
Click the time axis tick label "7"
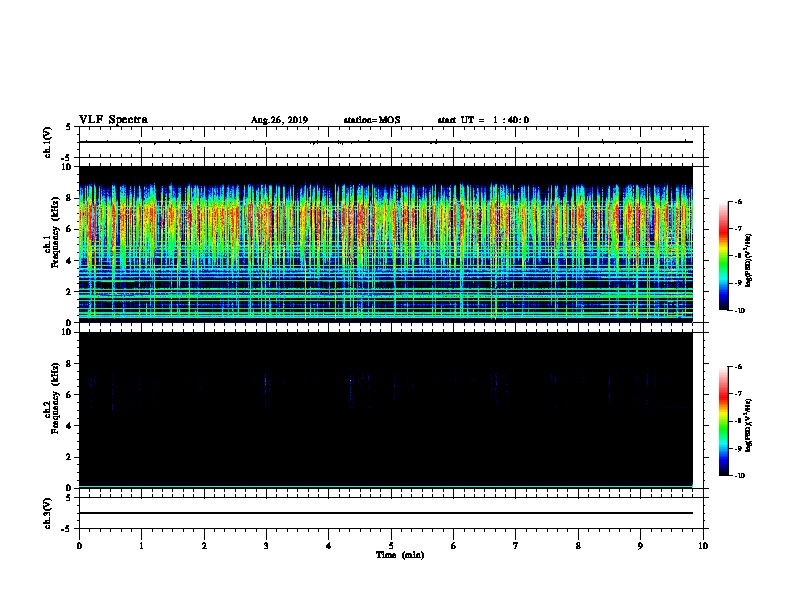(x=516, y=546)
